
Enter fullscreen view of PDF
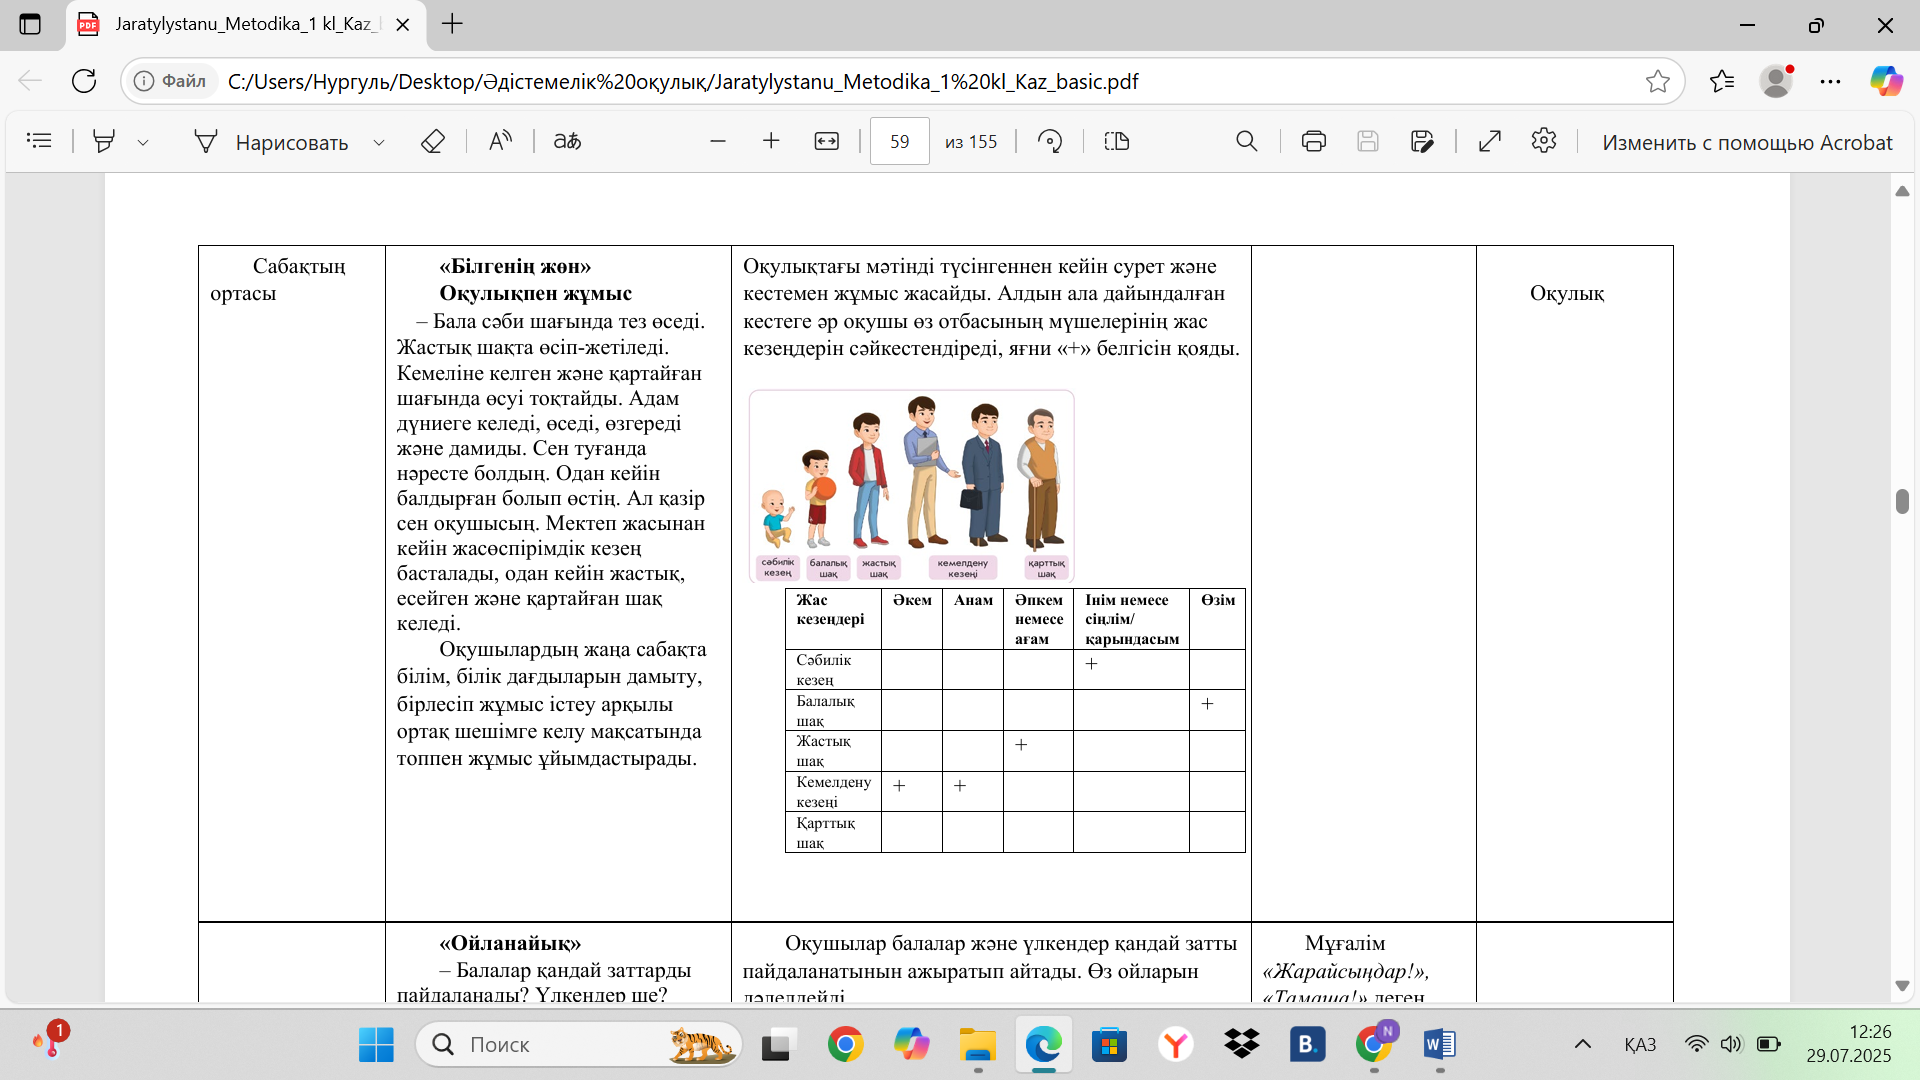1489,141
